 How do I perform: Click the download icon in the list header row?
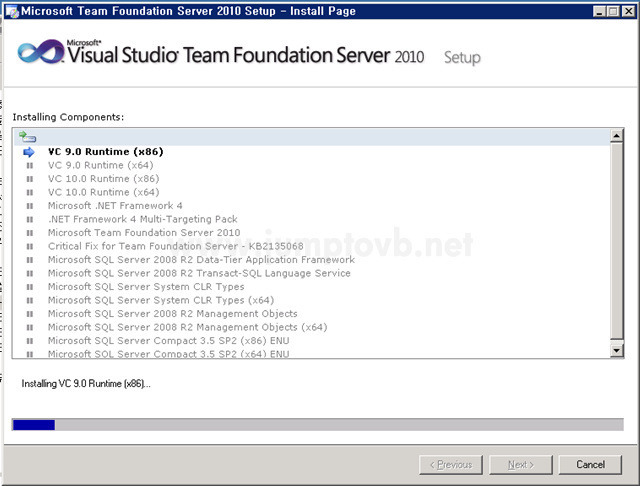28,137
